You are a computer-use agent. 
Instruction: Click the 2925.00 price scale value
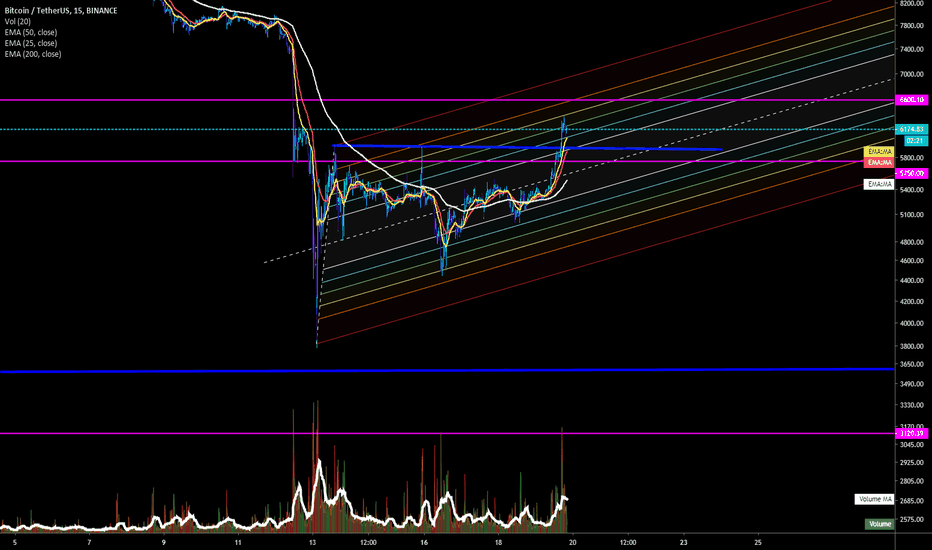click(912, 462)
